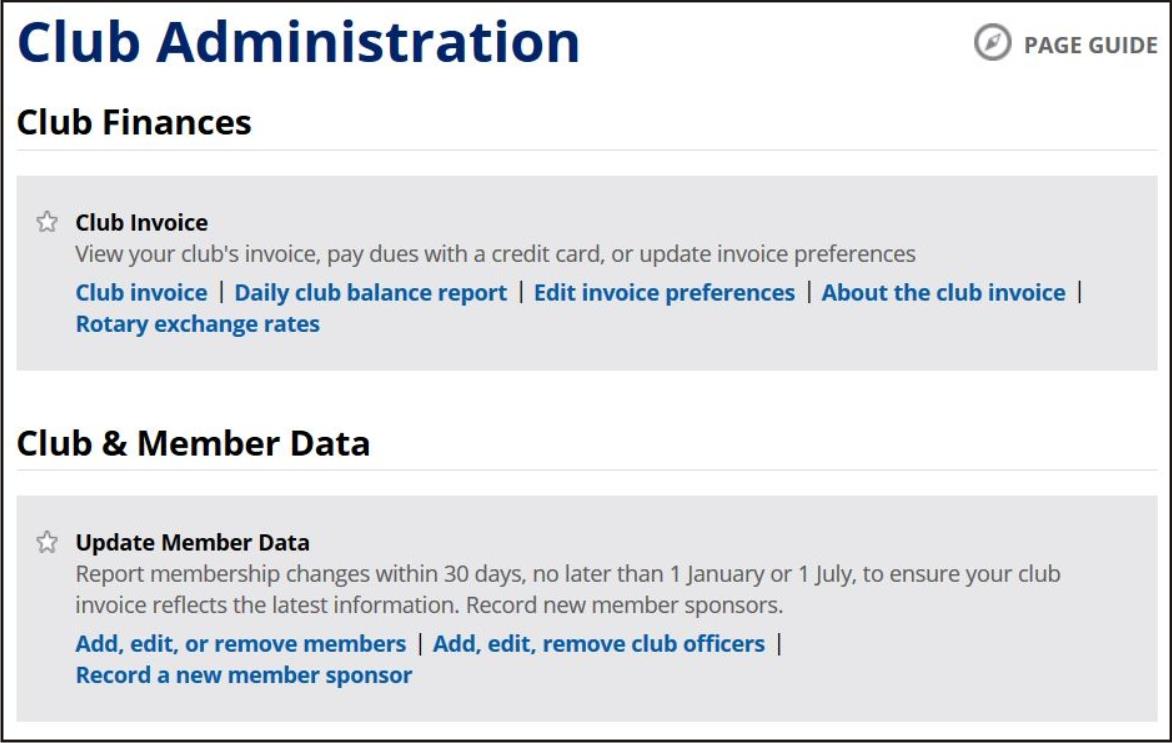
Task: View the Daily club balance report
Action: click(371, 292)
